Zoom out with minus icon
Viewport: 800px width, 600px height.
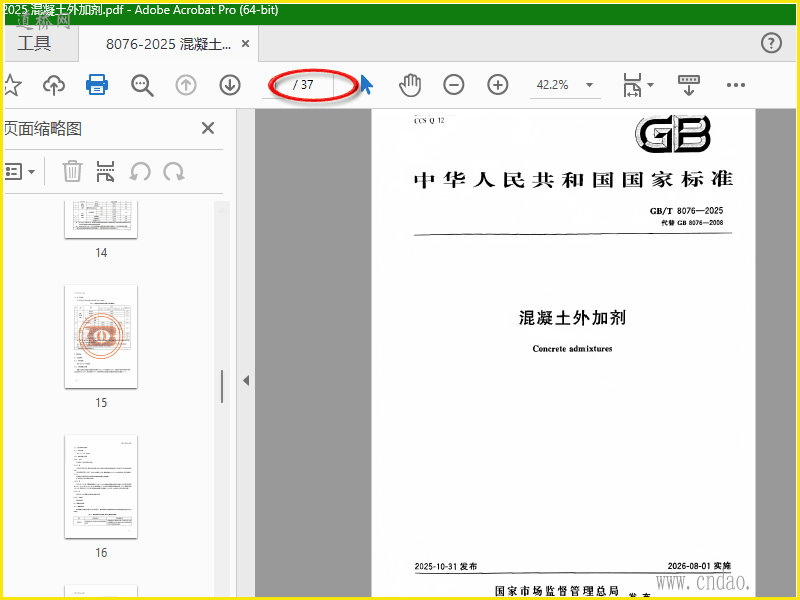coord(454,85)
